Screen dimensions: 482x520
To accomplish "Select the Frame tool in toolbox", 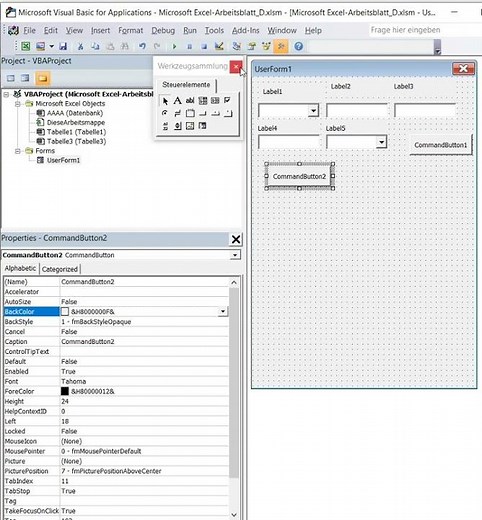I will [190, 113].
